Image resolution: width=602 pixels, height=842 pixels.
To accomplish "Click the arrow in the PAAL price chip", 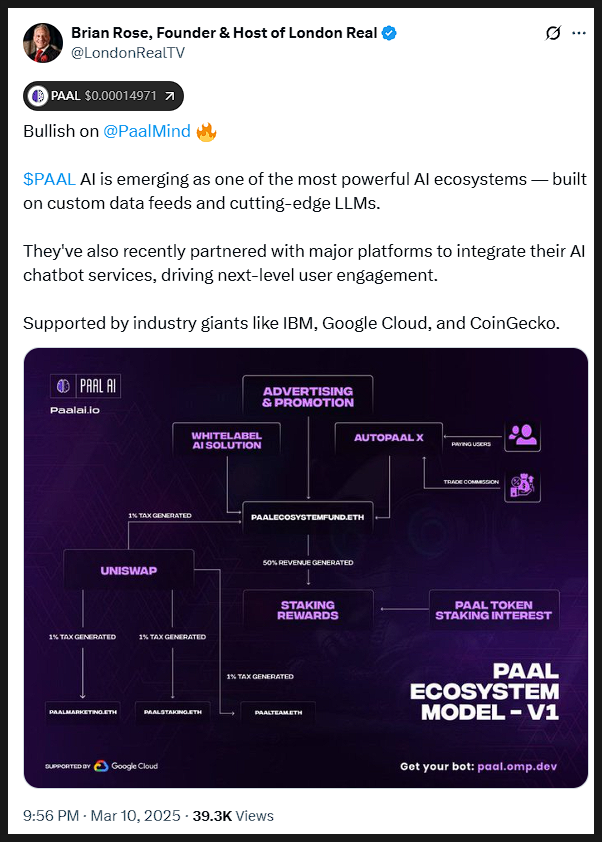I will (x=169, y=96).
